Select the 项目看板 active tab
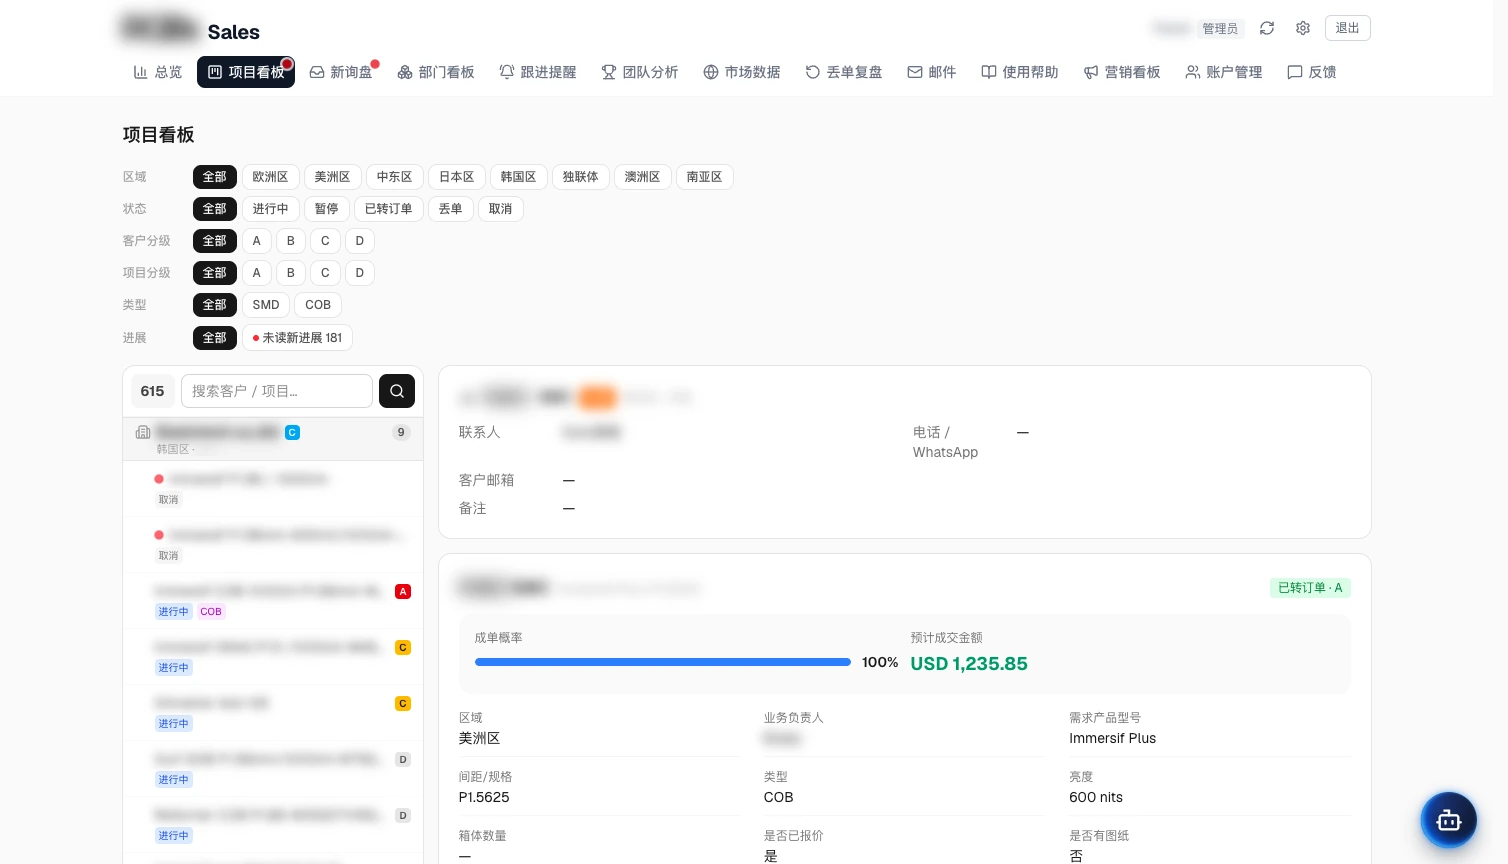Screen dimensions: 1508x864 (x=246, y=72)
